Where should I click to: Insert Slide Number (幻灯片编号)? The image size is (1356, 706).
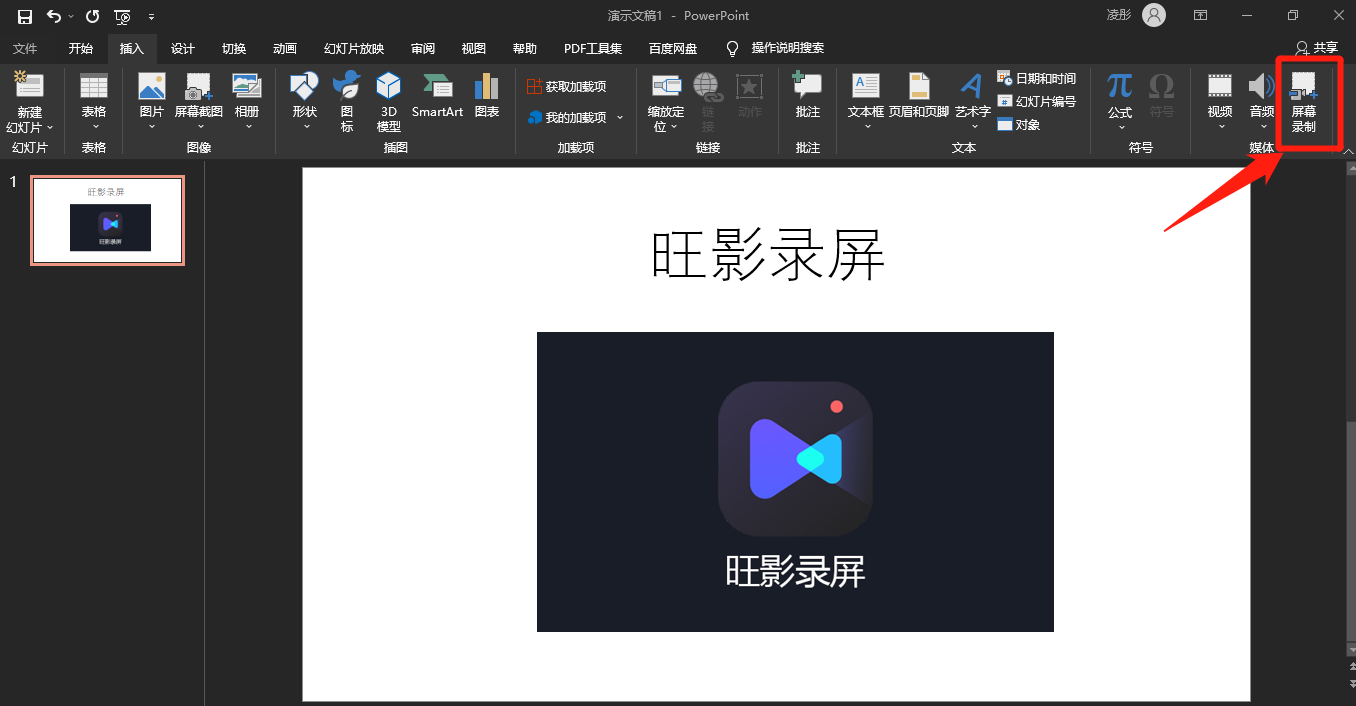pyautogui.click(x=1037, y=102)
